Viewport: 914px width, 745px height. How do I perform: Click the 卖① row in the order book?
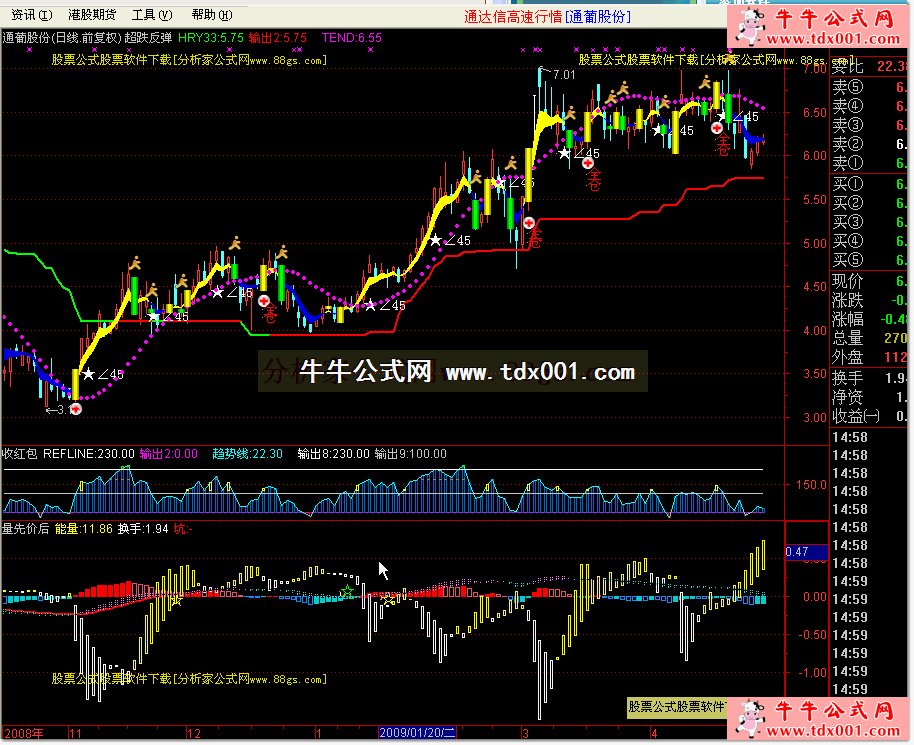click(x=870, y=163)
